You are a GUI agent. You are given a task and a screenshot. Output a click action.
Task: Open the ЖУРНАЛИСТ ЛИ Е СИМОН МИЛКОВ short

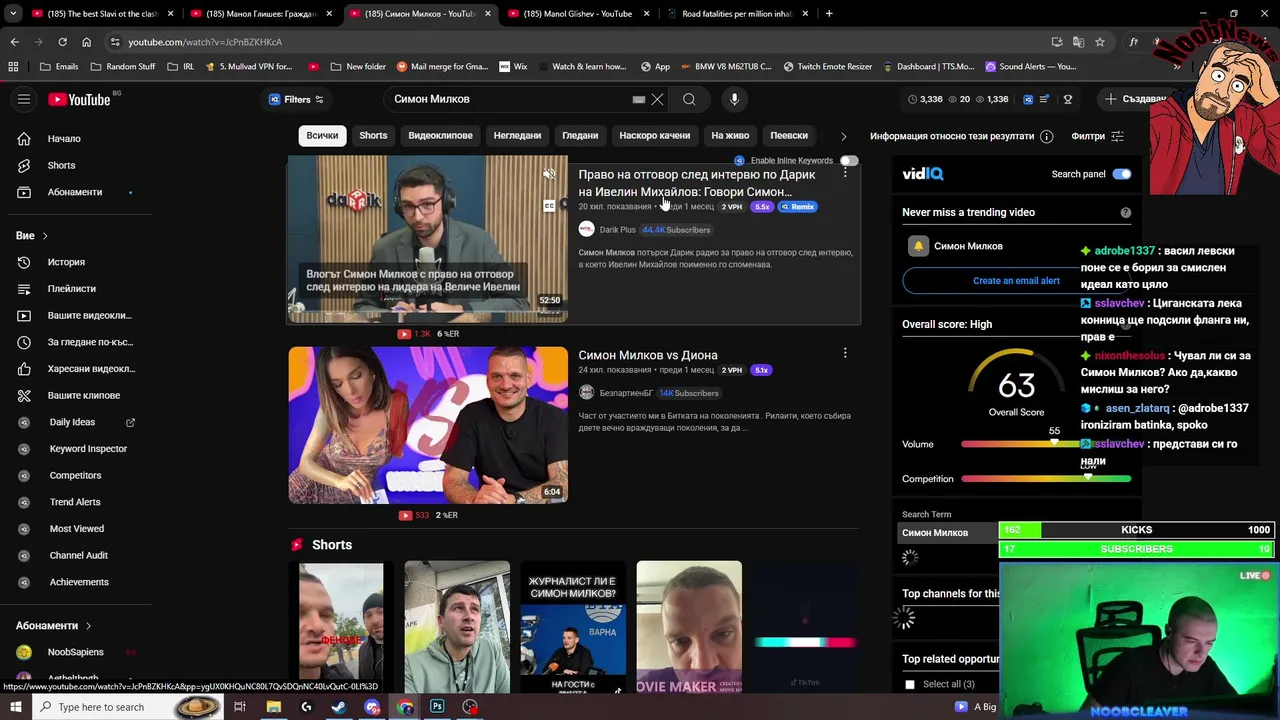click(573, 627)
